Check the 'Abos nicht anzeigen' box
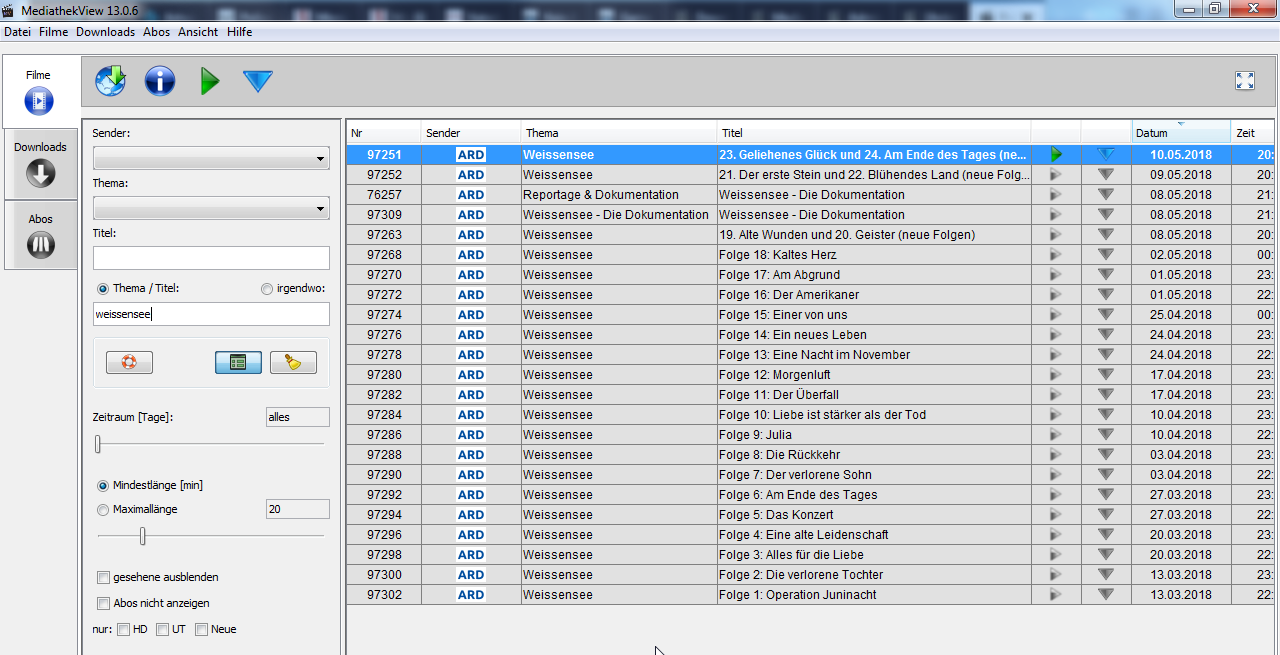 (103, 603)
